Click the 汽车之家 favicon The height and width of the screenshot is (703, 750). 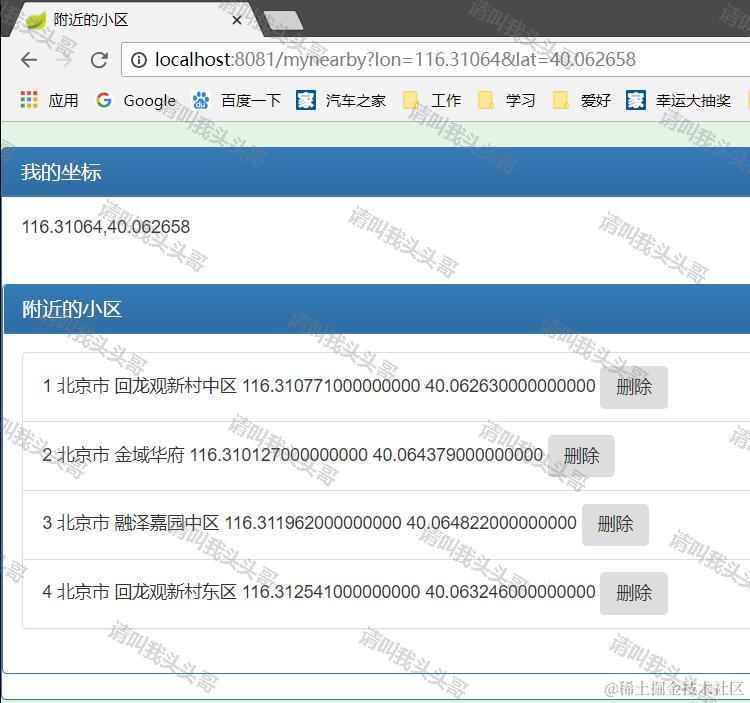[306, 100]
